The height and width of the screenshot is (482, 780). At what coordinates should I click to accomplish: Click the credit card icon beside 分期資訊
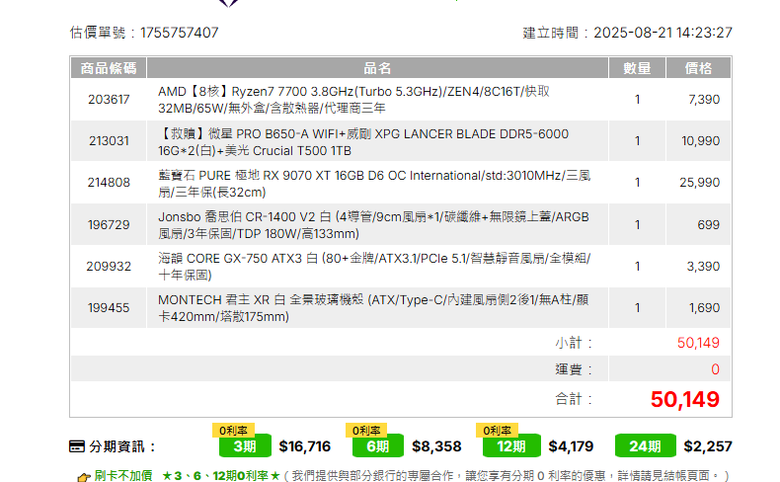pyautogui.click(x=77, y=446)
